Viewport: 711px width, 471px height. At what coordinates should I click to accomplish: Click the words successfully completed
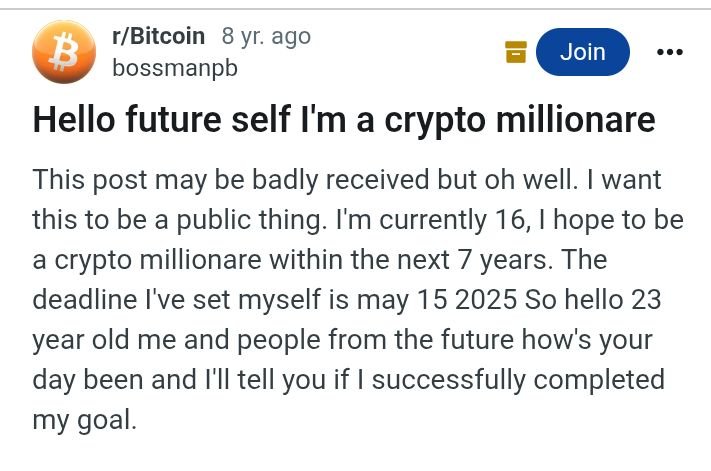click(518, 380)
